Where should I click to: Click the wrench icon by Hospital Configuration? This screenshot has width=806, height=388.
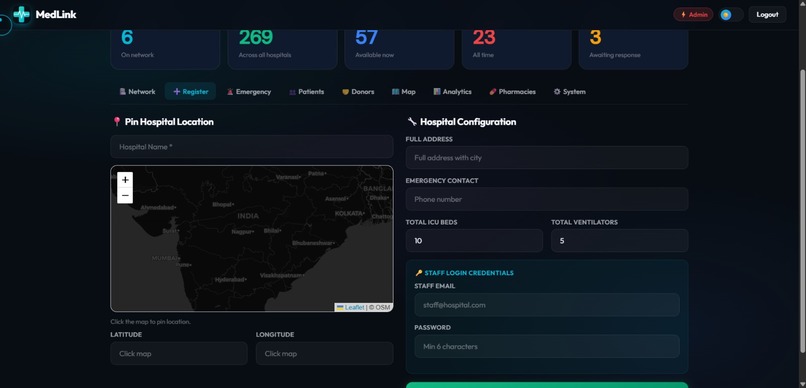(412, 122)
